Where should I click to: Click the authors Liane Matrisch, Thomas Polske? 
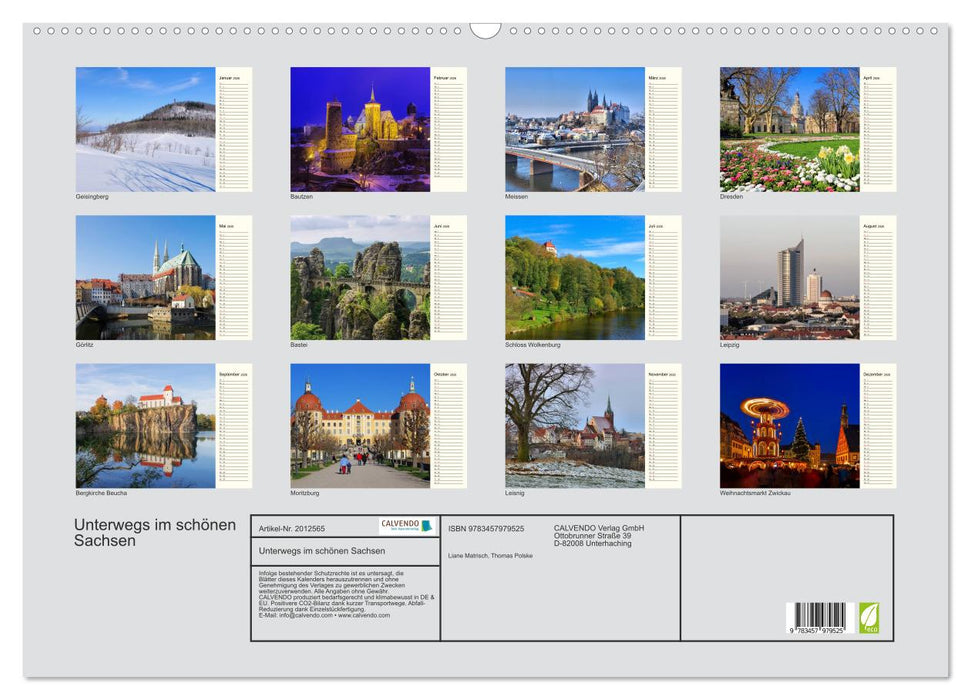pyautogui.click(x=491, y=556)
